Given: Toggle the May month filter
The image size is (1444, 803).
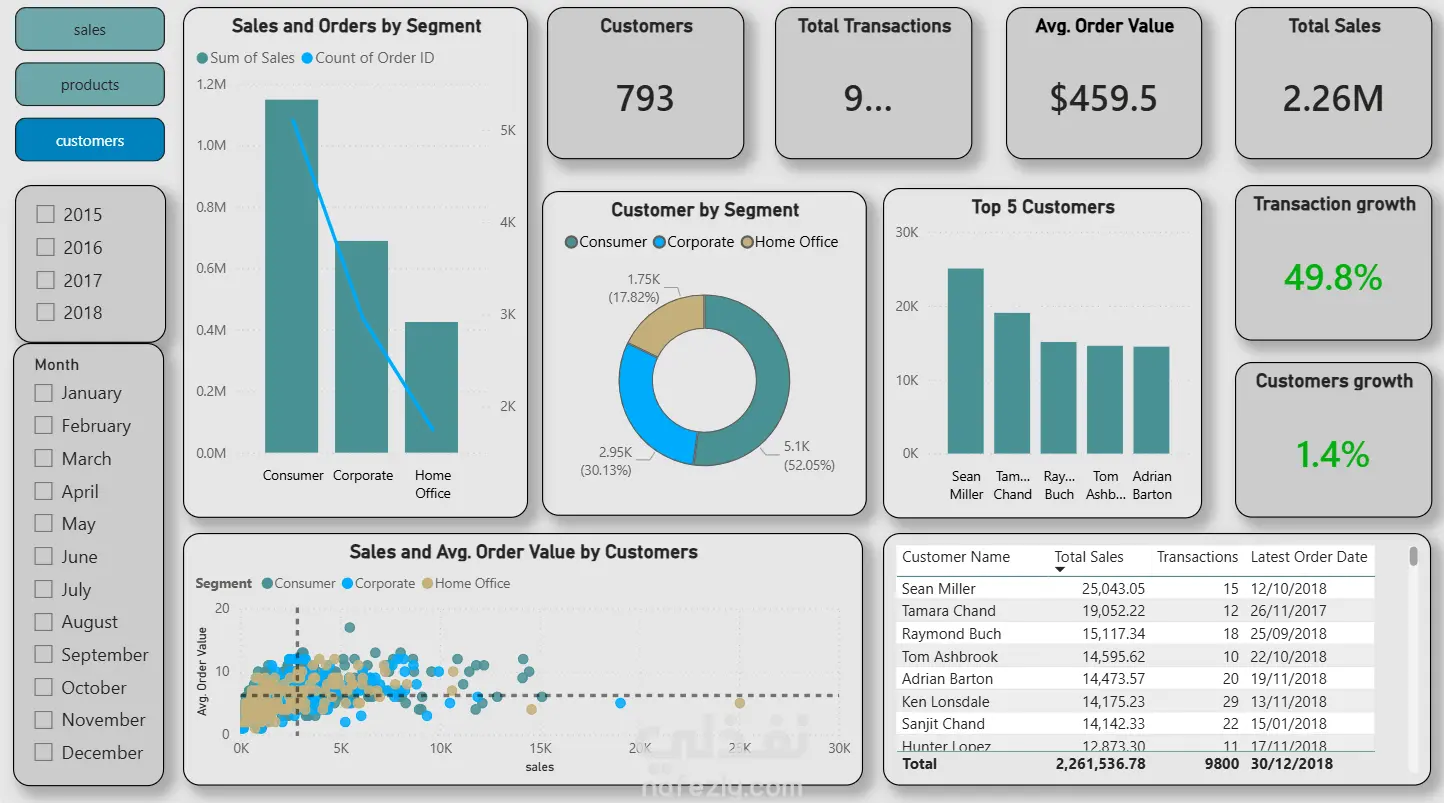Looking at the screenshot, I should [43, 523].
